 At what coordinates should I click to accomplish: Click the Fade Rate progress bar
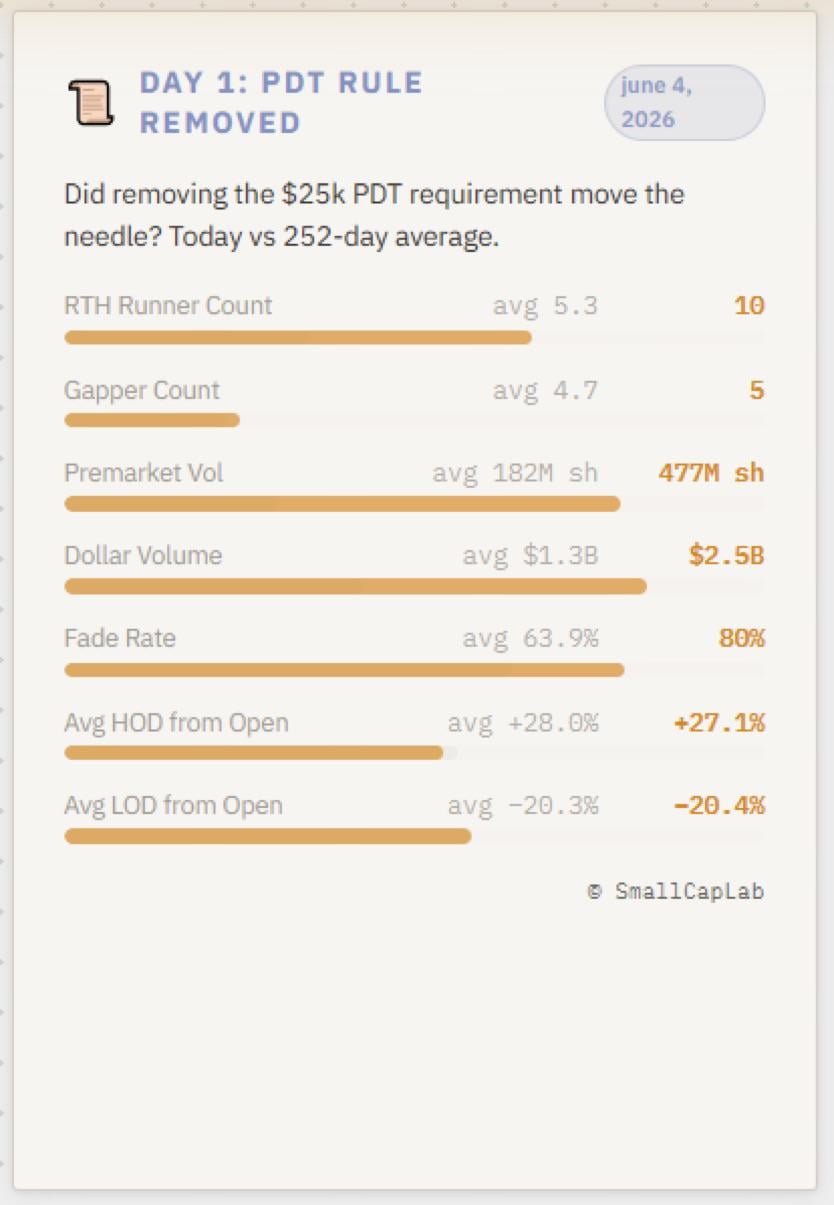pos(414,669)
